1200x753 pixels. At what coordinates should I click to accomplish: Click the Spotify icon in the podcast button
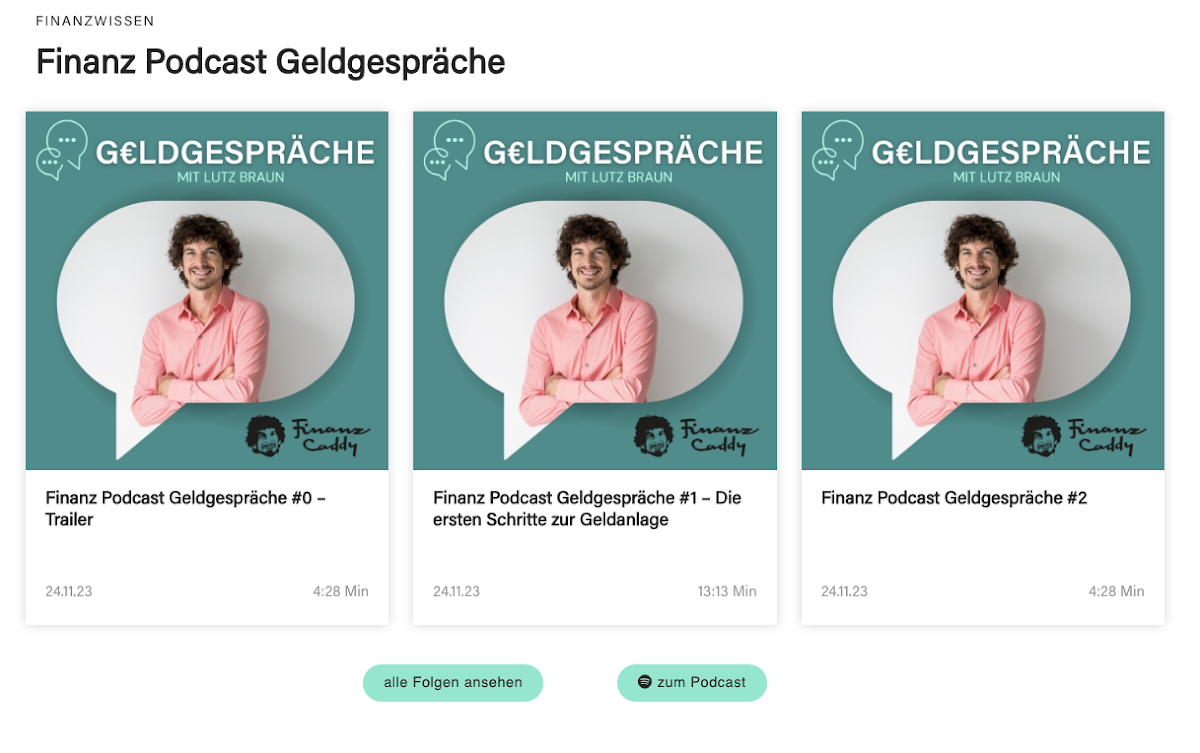[645, 682]
